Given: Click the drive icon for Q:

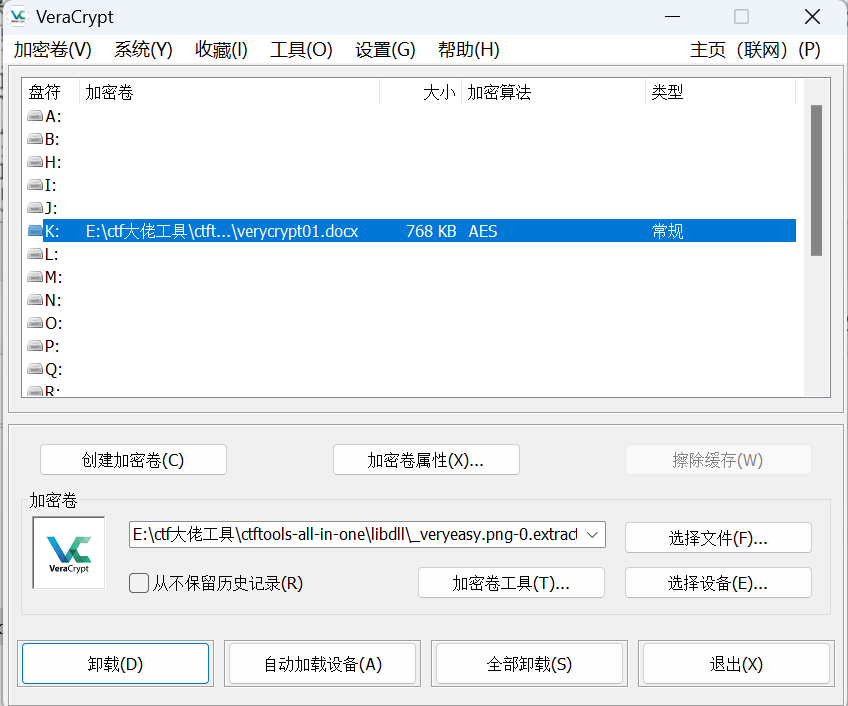Looking at the screenshot, I should 35,369.
